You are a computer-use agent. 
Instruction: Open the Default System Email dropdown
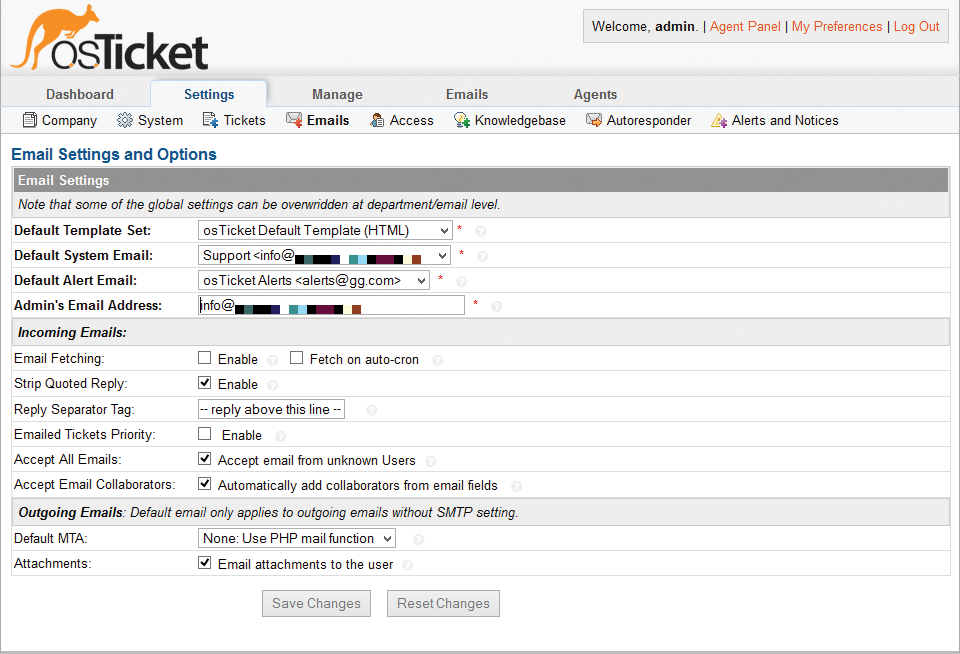[324, 255]
